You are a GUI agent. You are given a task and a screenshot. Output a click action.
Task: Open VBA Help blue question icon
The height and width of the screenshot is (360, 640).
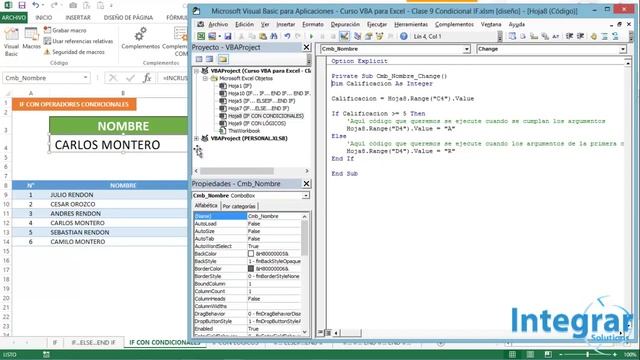pyautogui.click(x=404, y=36)
